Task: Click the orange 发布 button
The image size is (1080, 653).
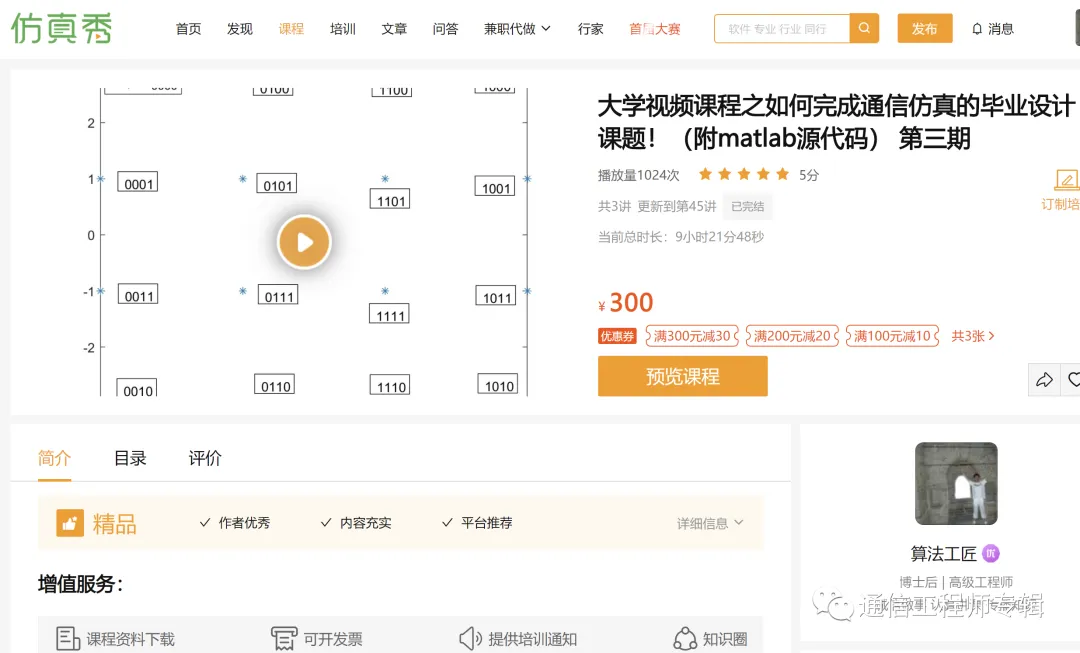Action: 924,28
